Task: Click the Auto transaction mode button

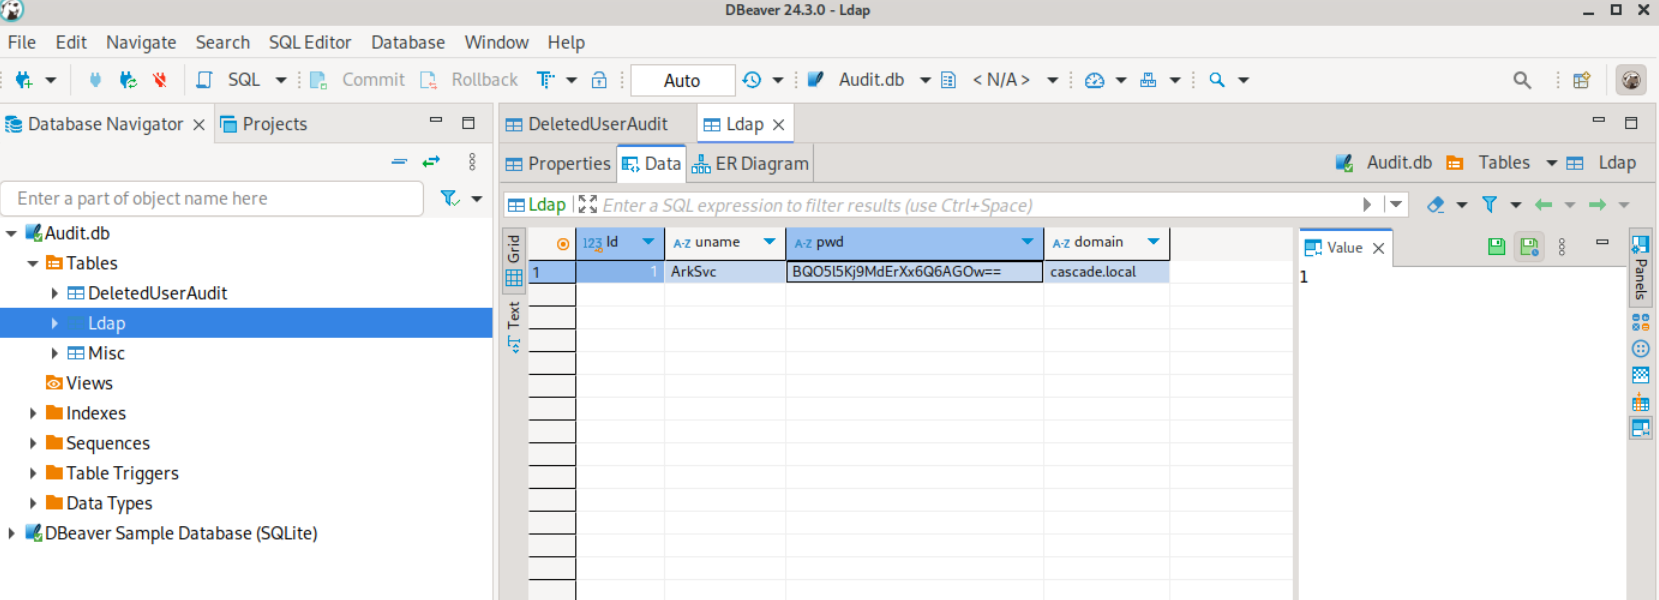Action: (682, 81)
